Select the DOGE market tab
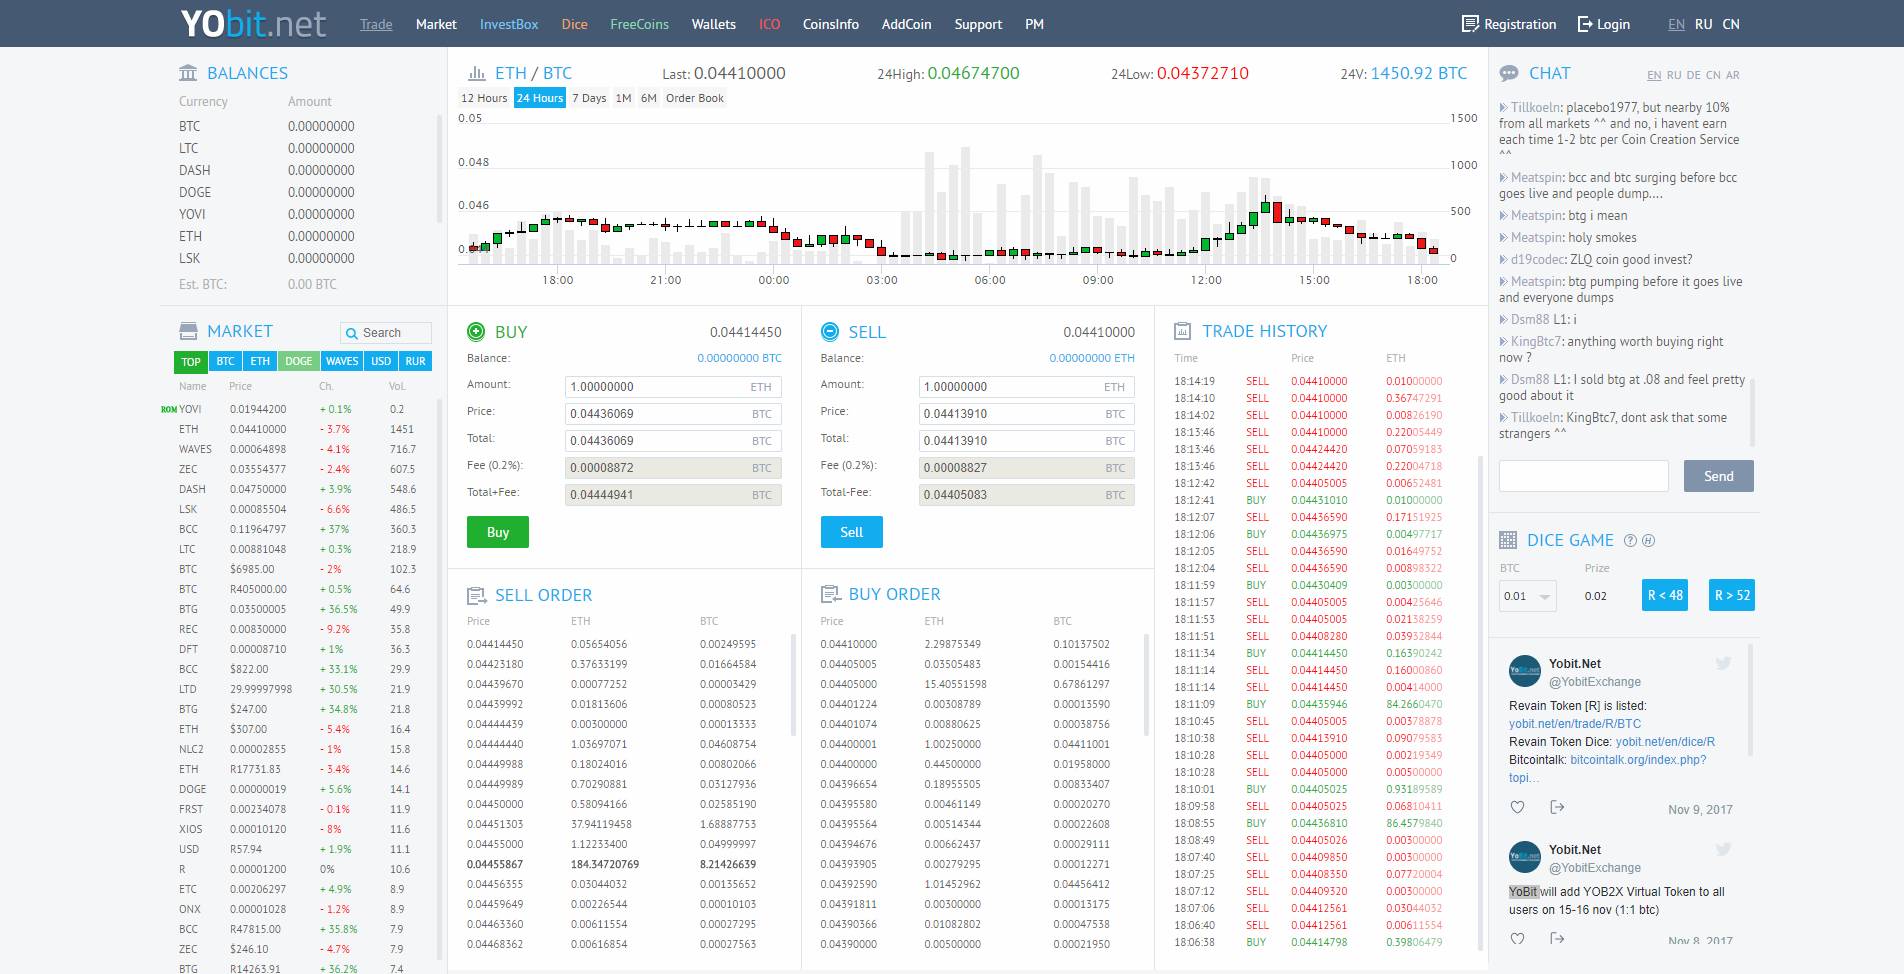Image resolution: width=1904 pixels, height=974 pixels. point(299,361)
